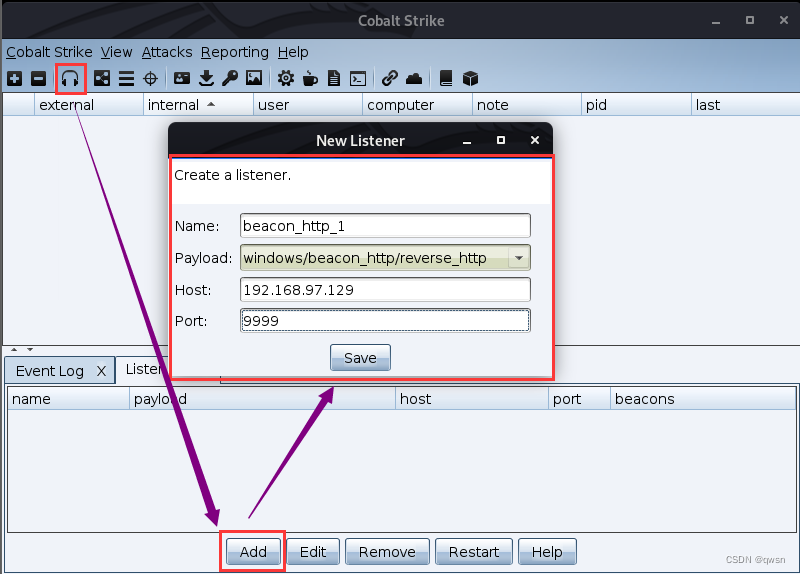This screenshot has height=574, width=800.
Task: Open Credentials card icon
Action: click(182, 78)
